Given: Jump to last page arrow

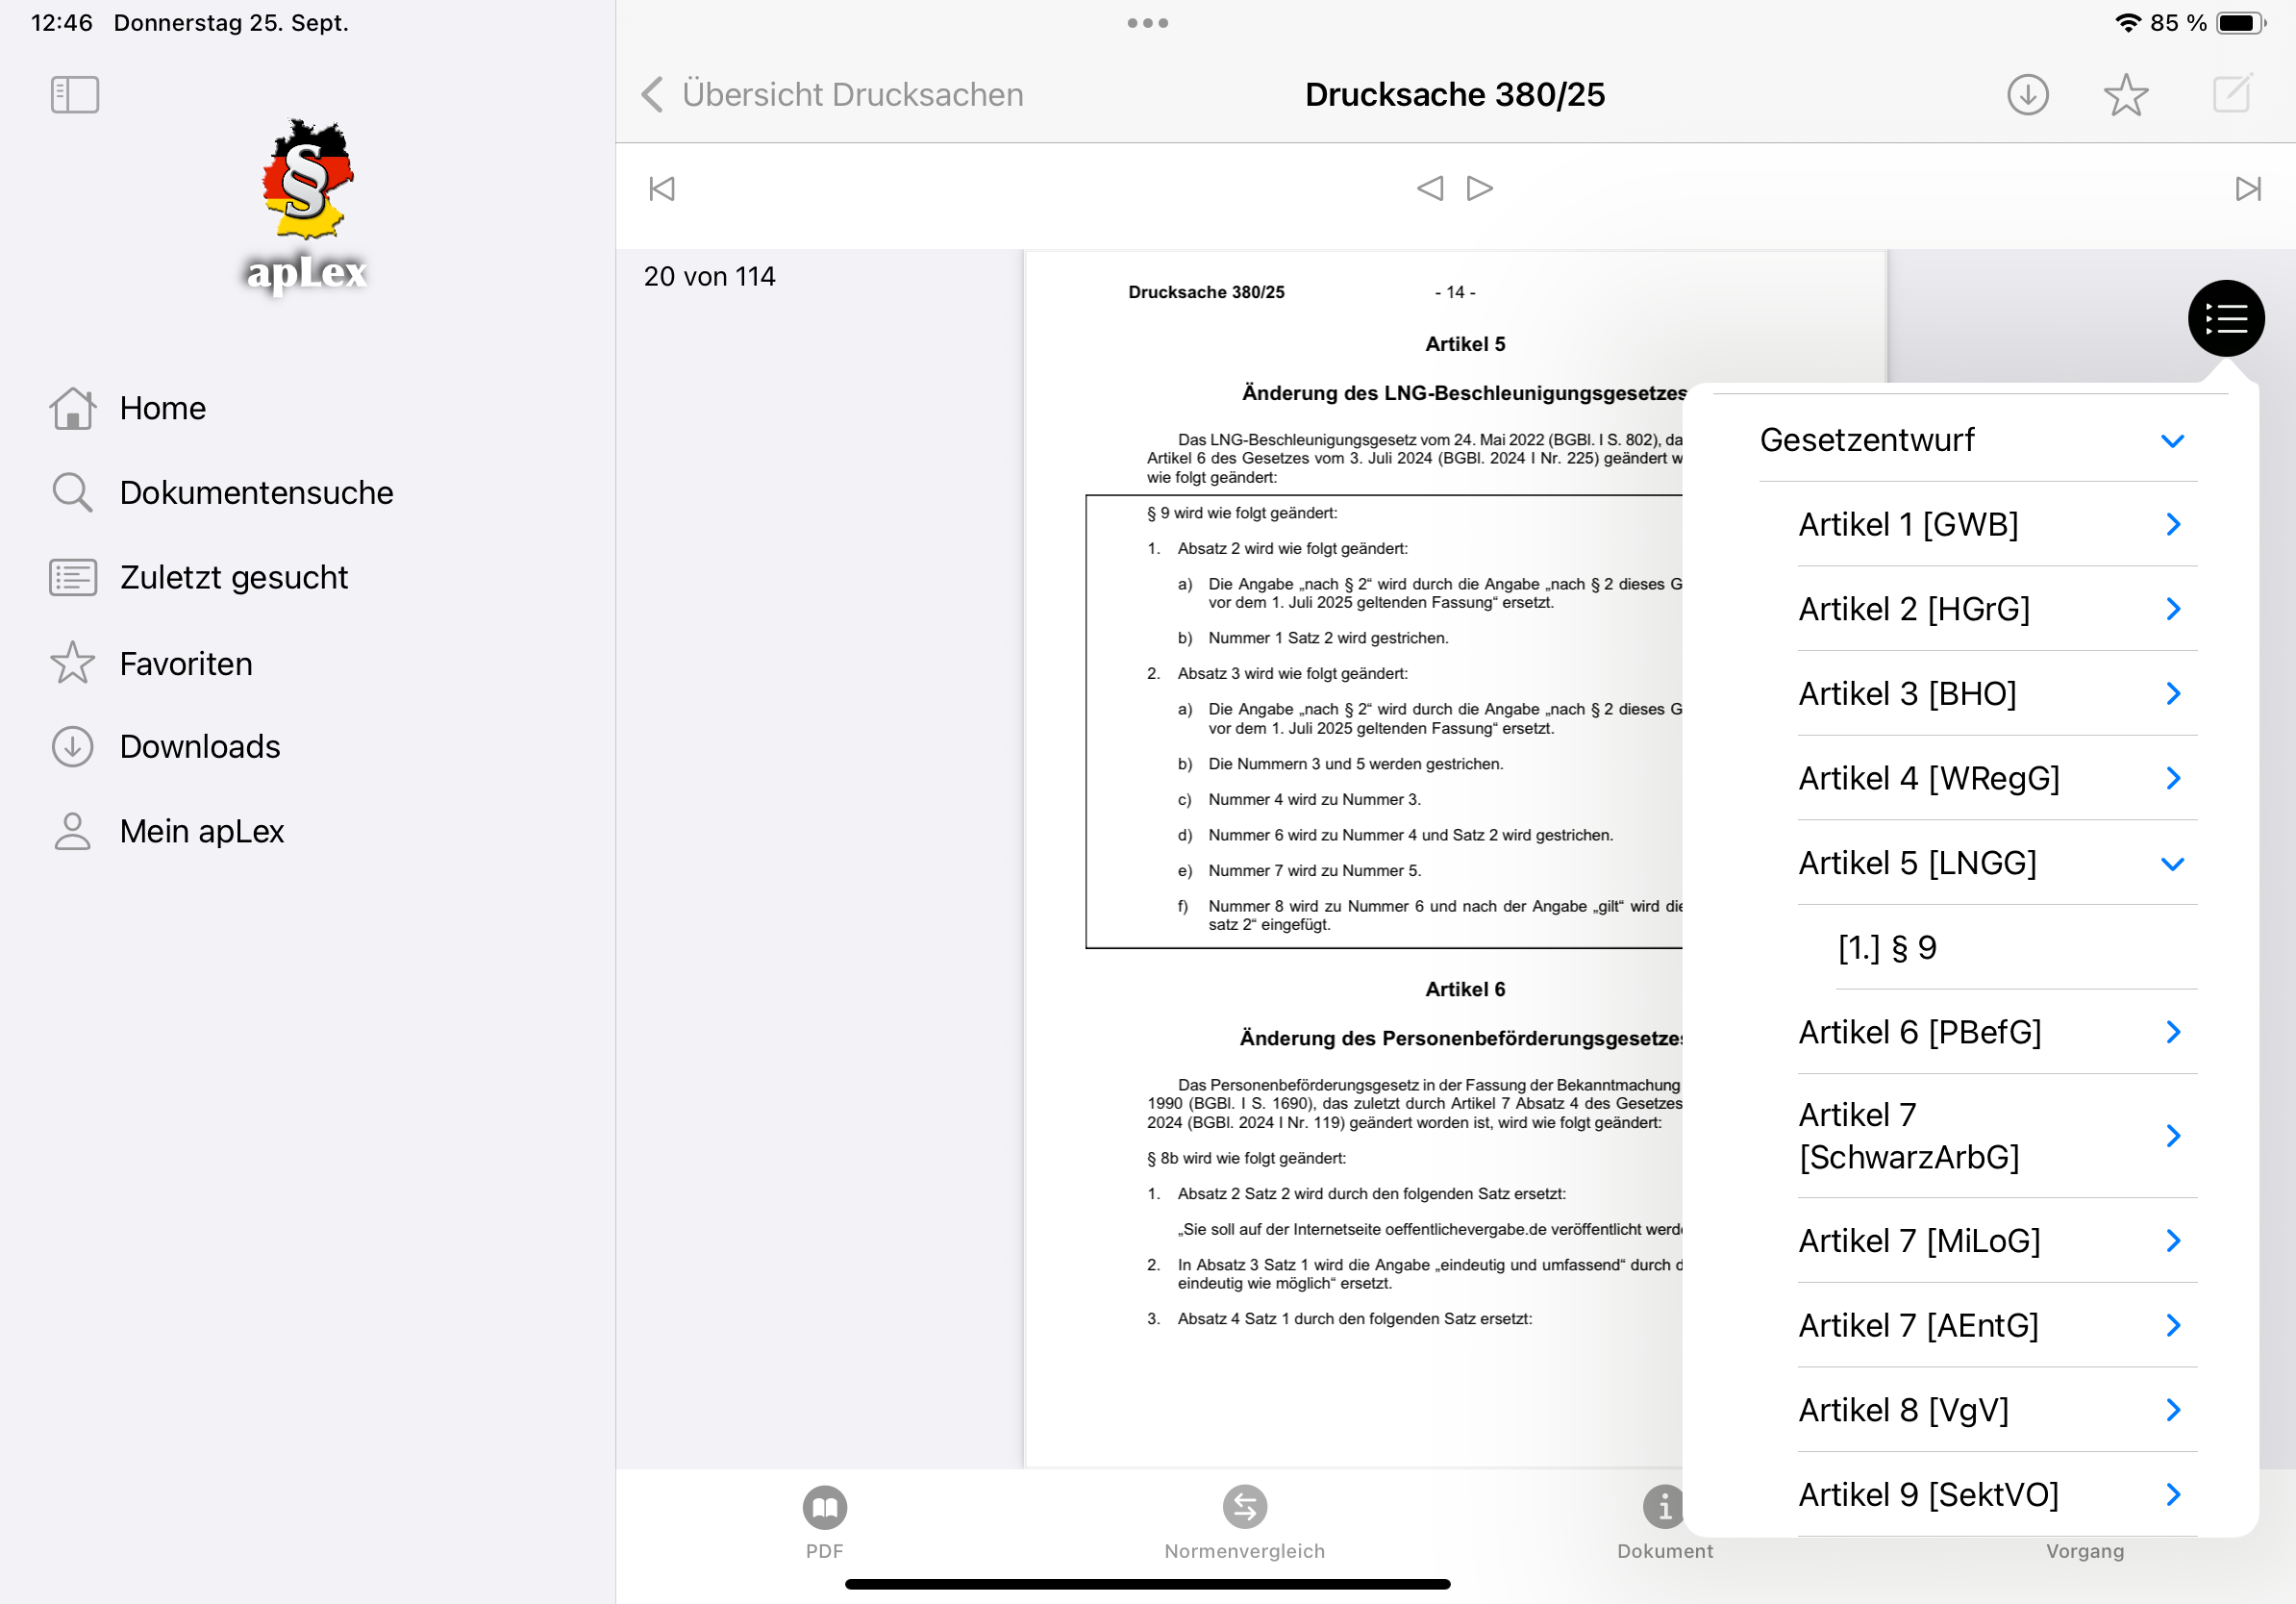Looking at the screenshot, I should pyautogui.click(x=2248, y=189).
